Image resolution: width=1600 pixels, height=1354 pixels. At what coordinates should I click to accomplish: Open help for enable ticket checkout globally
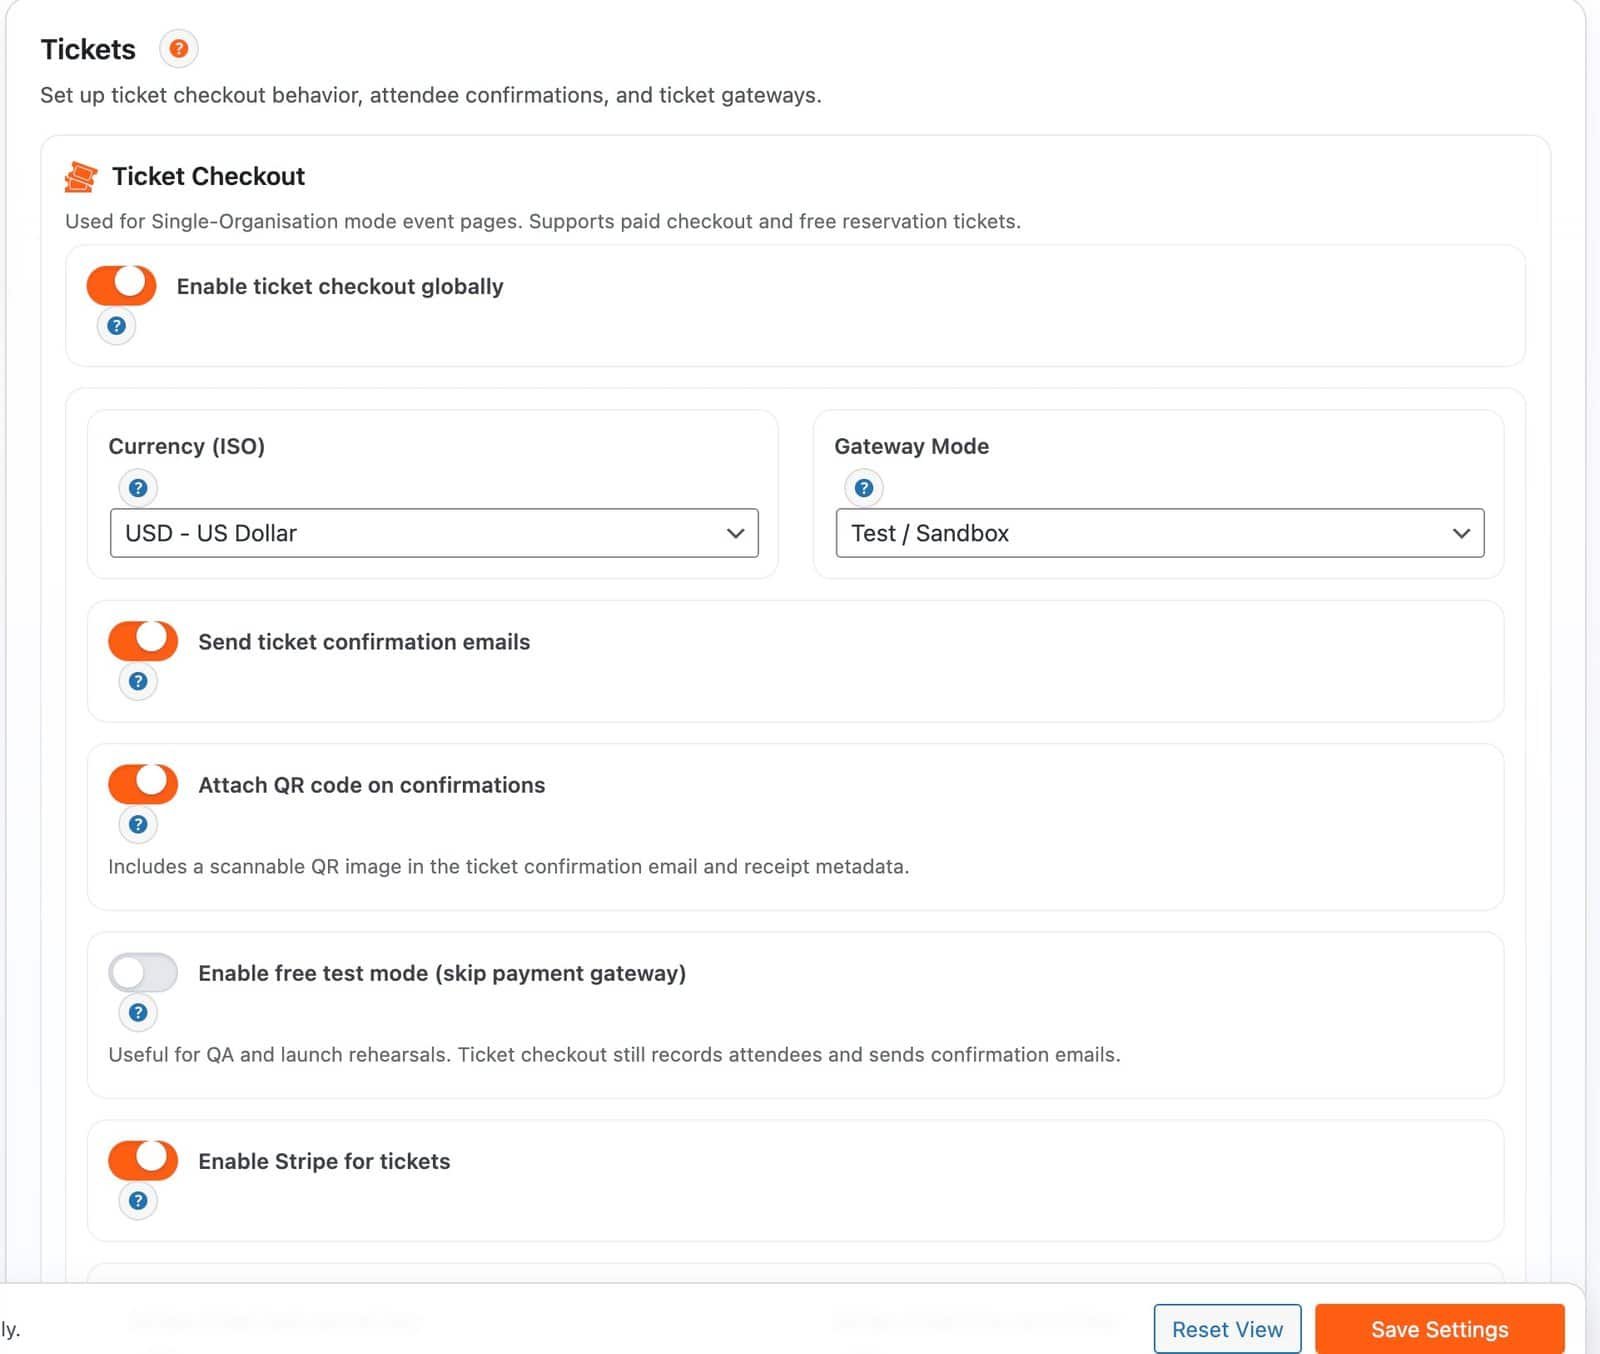pyautogui.click(x=116, y=325)
